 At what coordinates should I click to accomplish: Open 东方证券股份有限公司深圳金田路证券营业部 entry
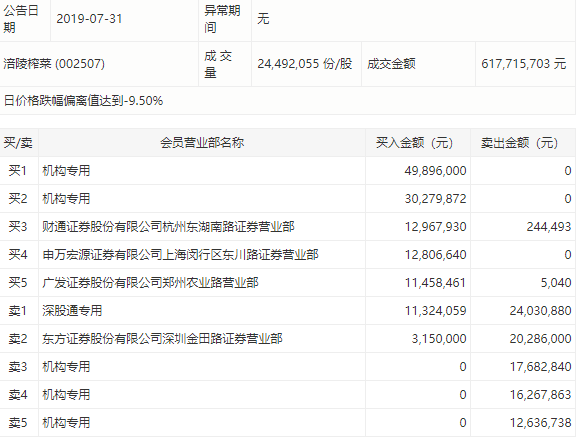coord(162,339)
